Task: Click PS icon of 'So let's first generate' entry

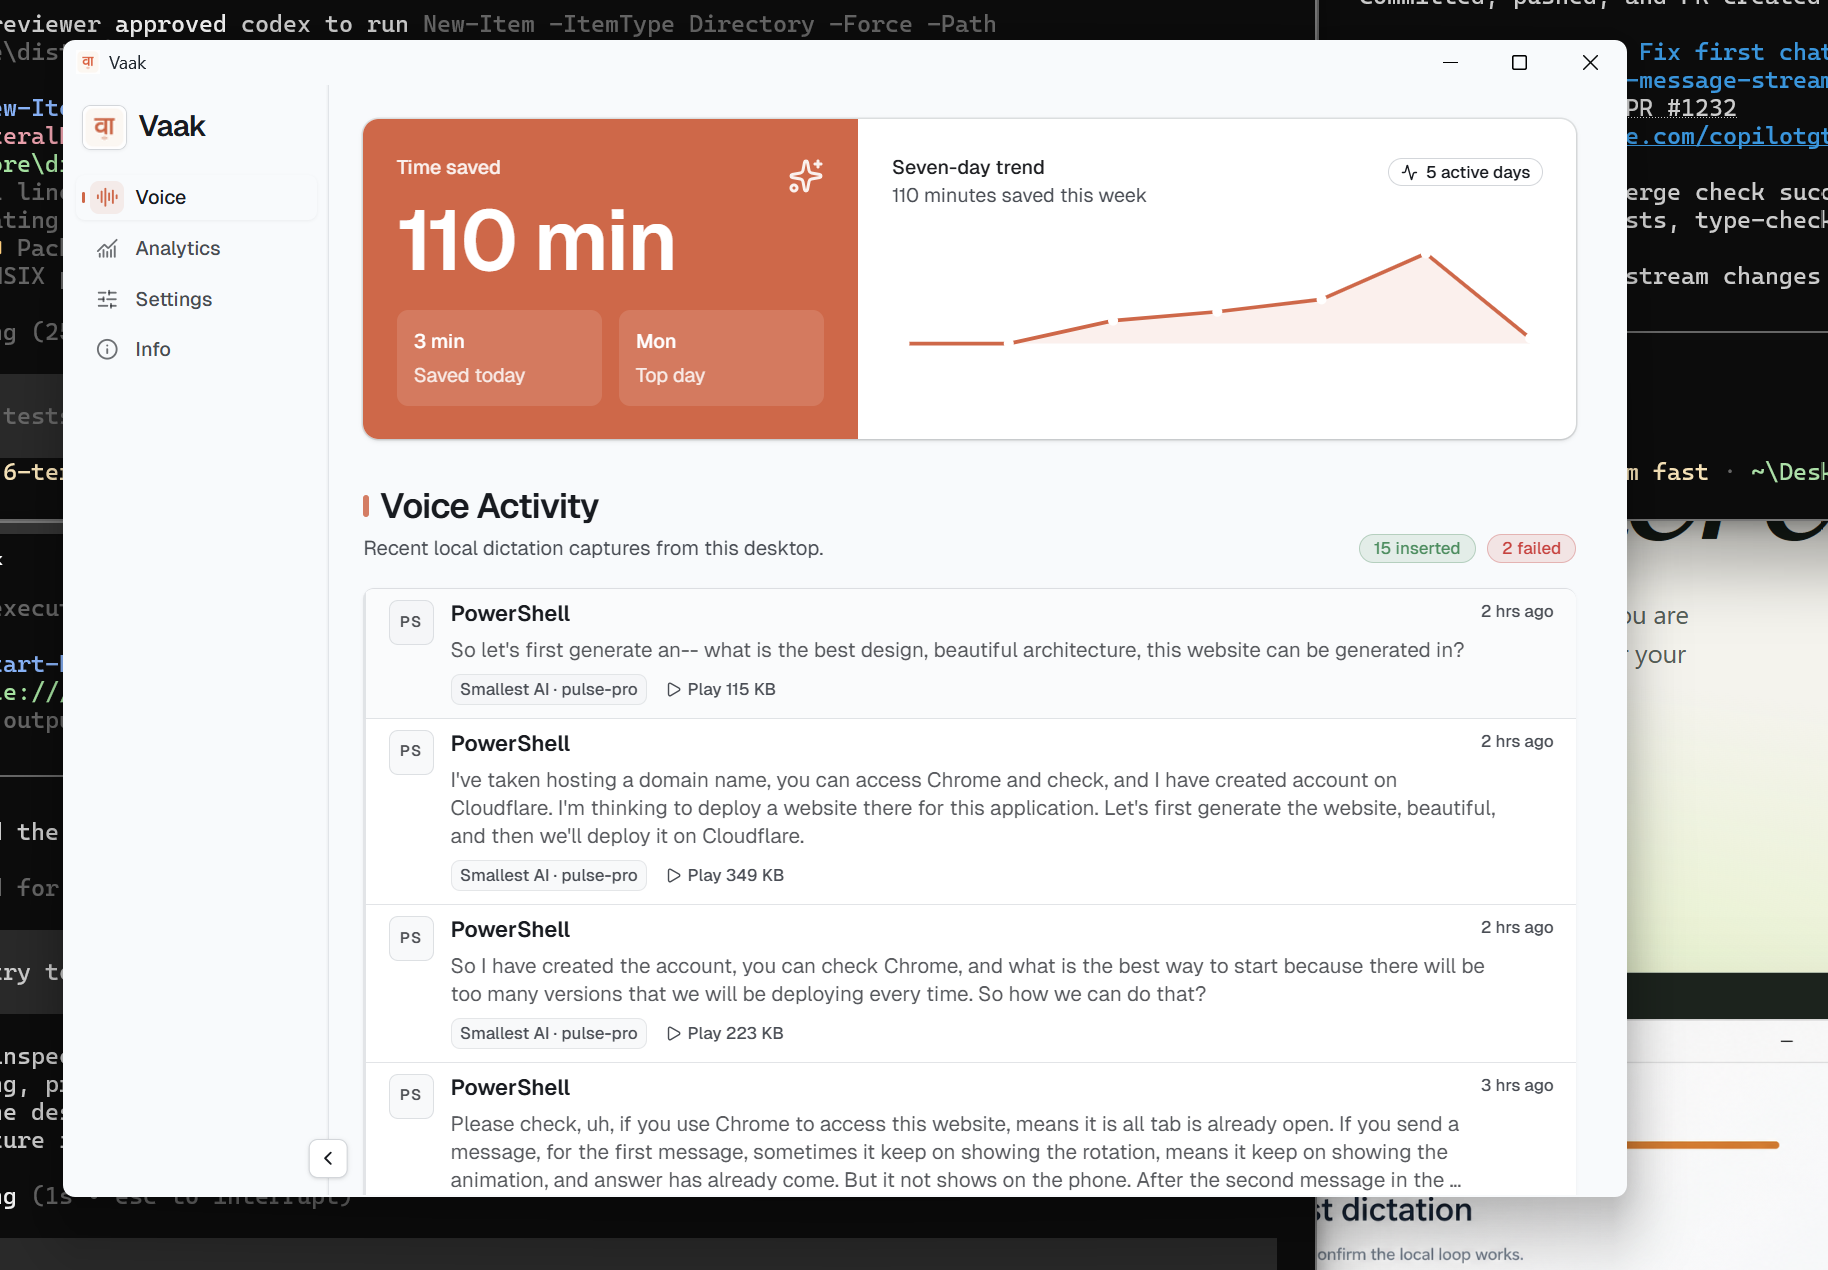Action: pyautogui.click(x=411, y=622)
